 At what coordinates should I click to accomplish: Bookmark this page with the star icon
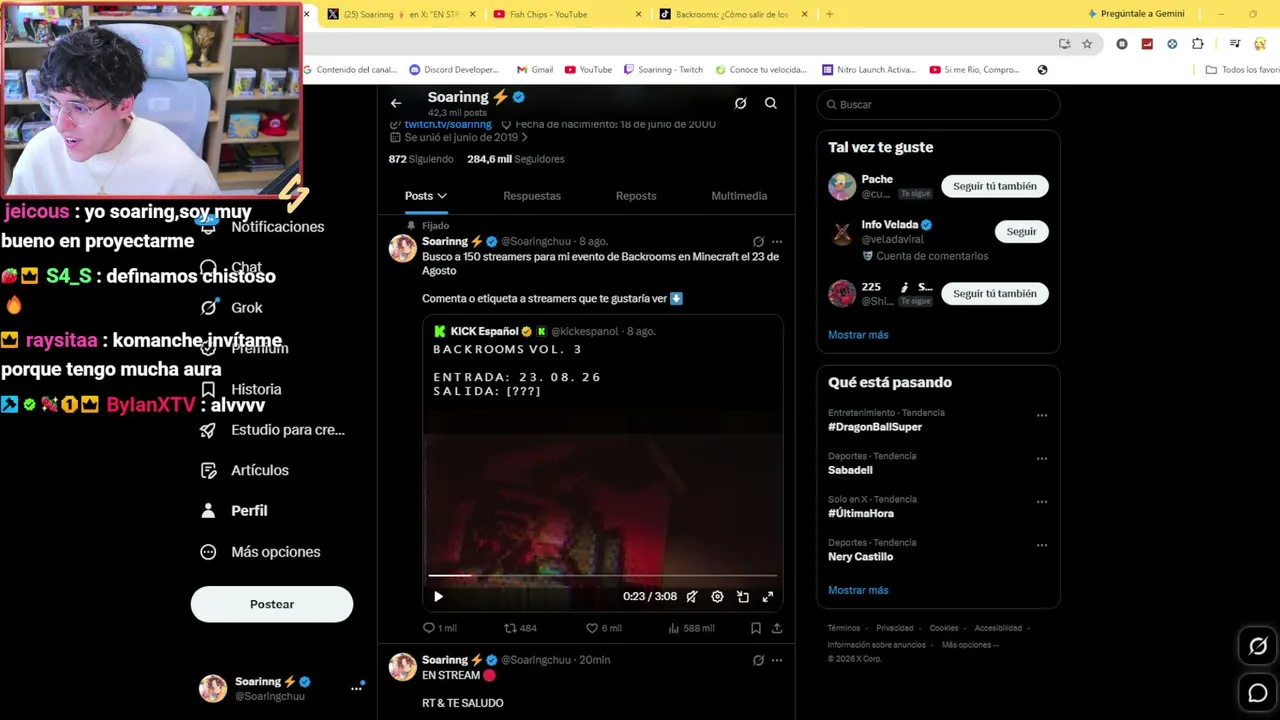(x=1087, y=44)
